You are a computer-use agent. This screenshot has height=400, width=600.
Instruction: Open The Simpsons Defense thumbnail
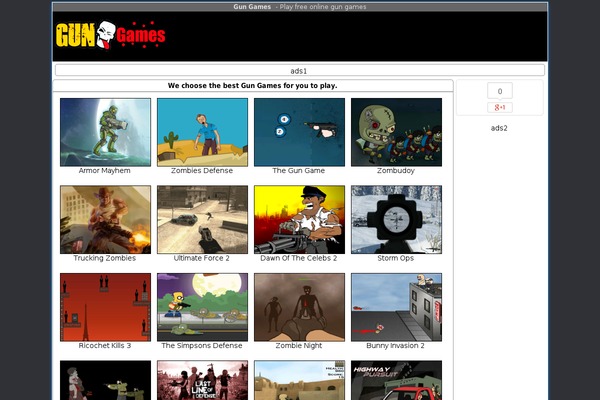(x=202, y=307)
